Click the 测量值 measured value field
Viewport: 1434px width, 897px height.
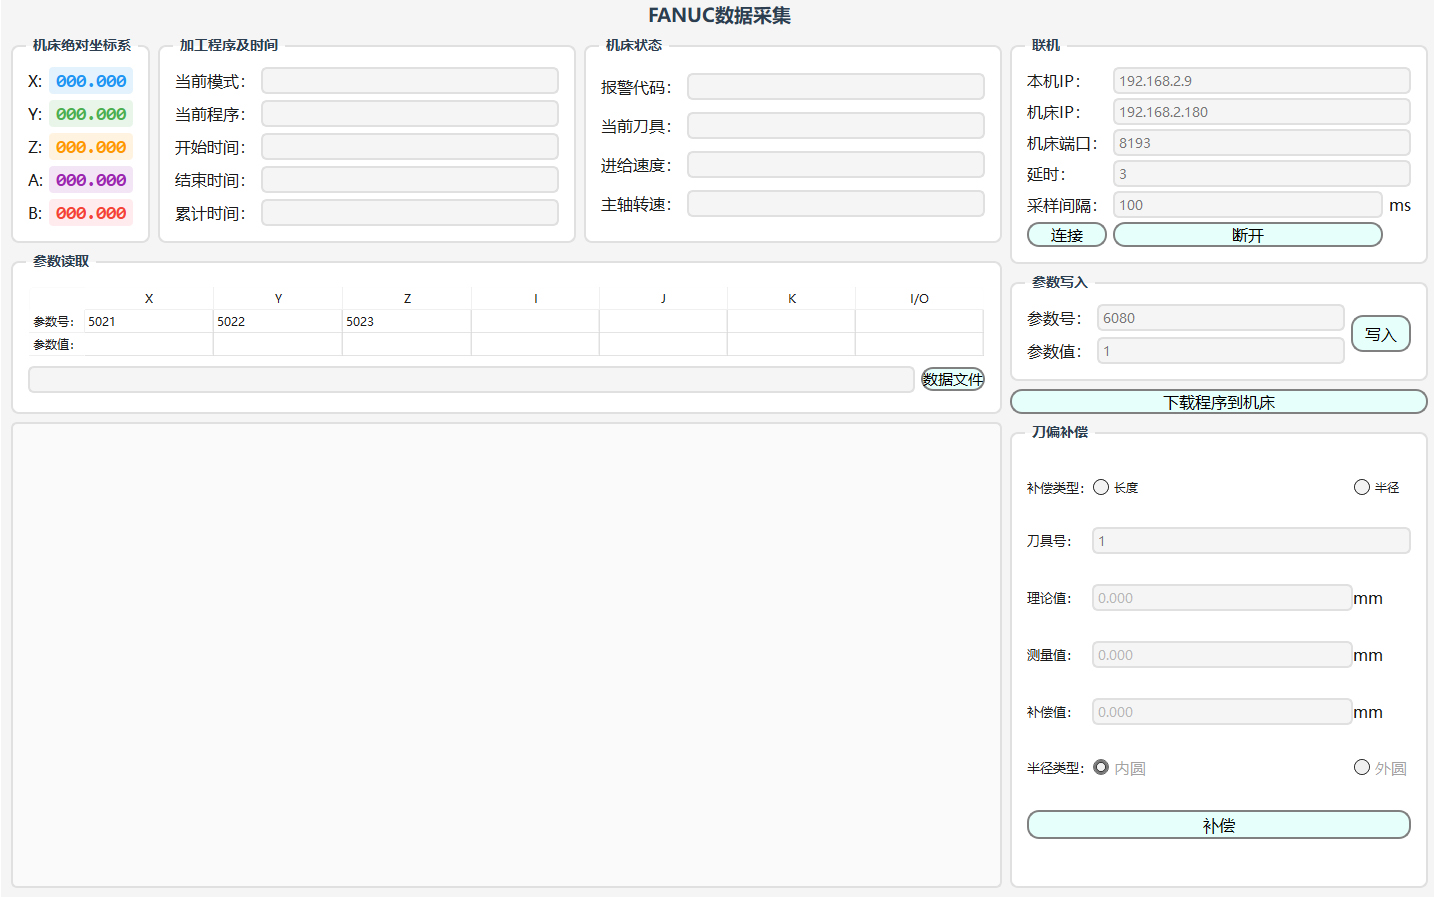1221,655
